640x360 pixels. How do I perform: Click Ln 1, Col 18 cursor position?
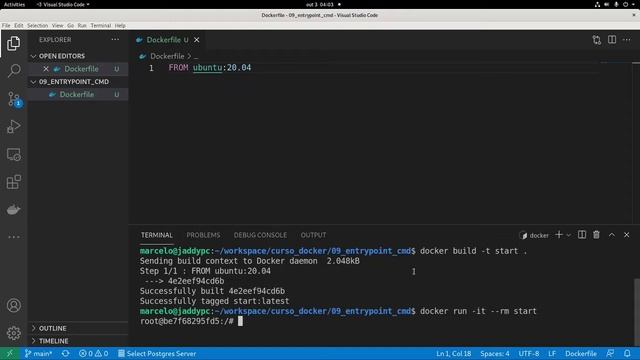coord(453,353)
